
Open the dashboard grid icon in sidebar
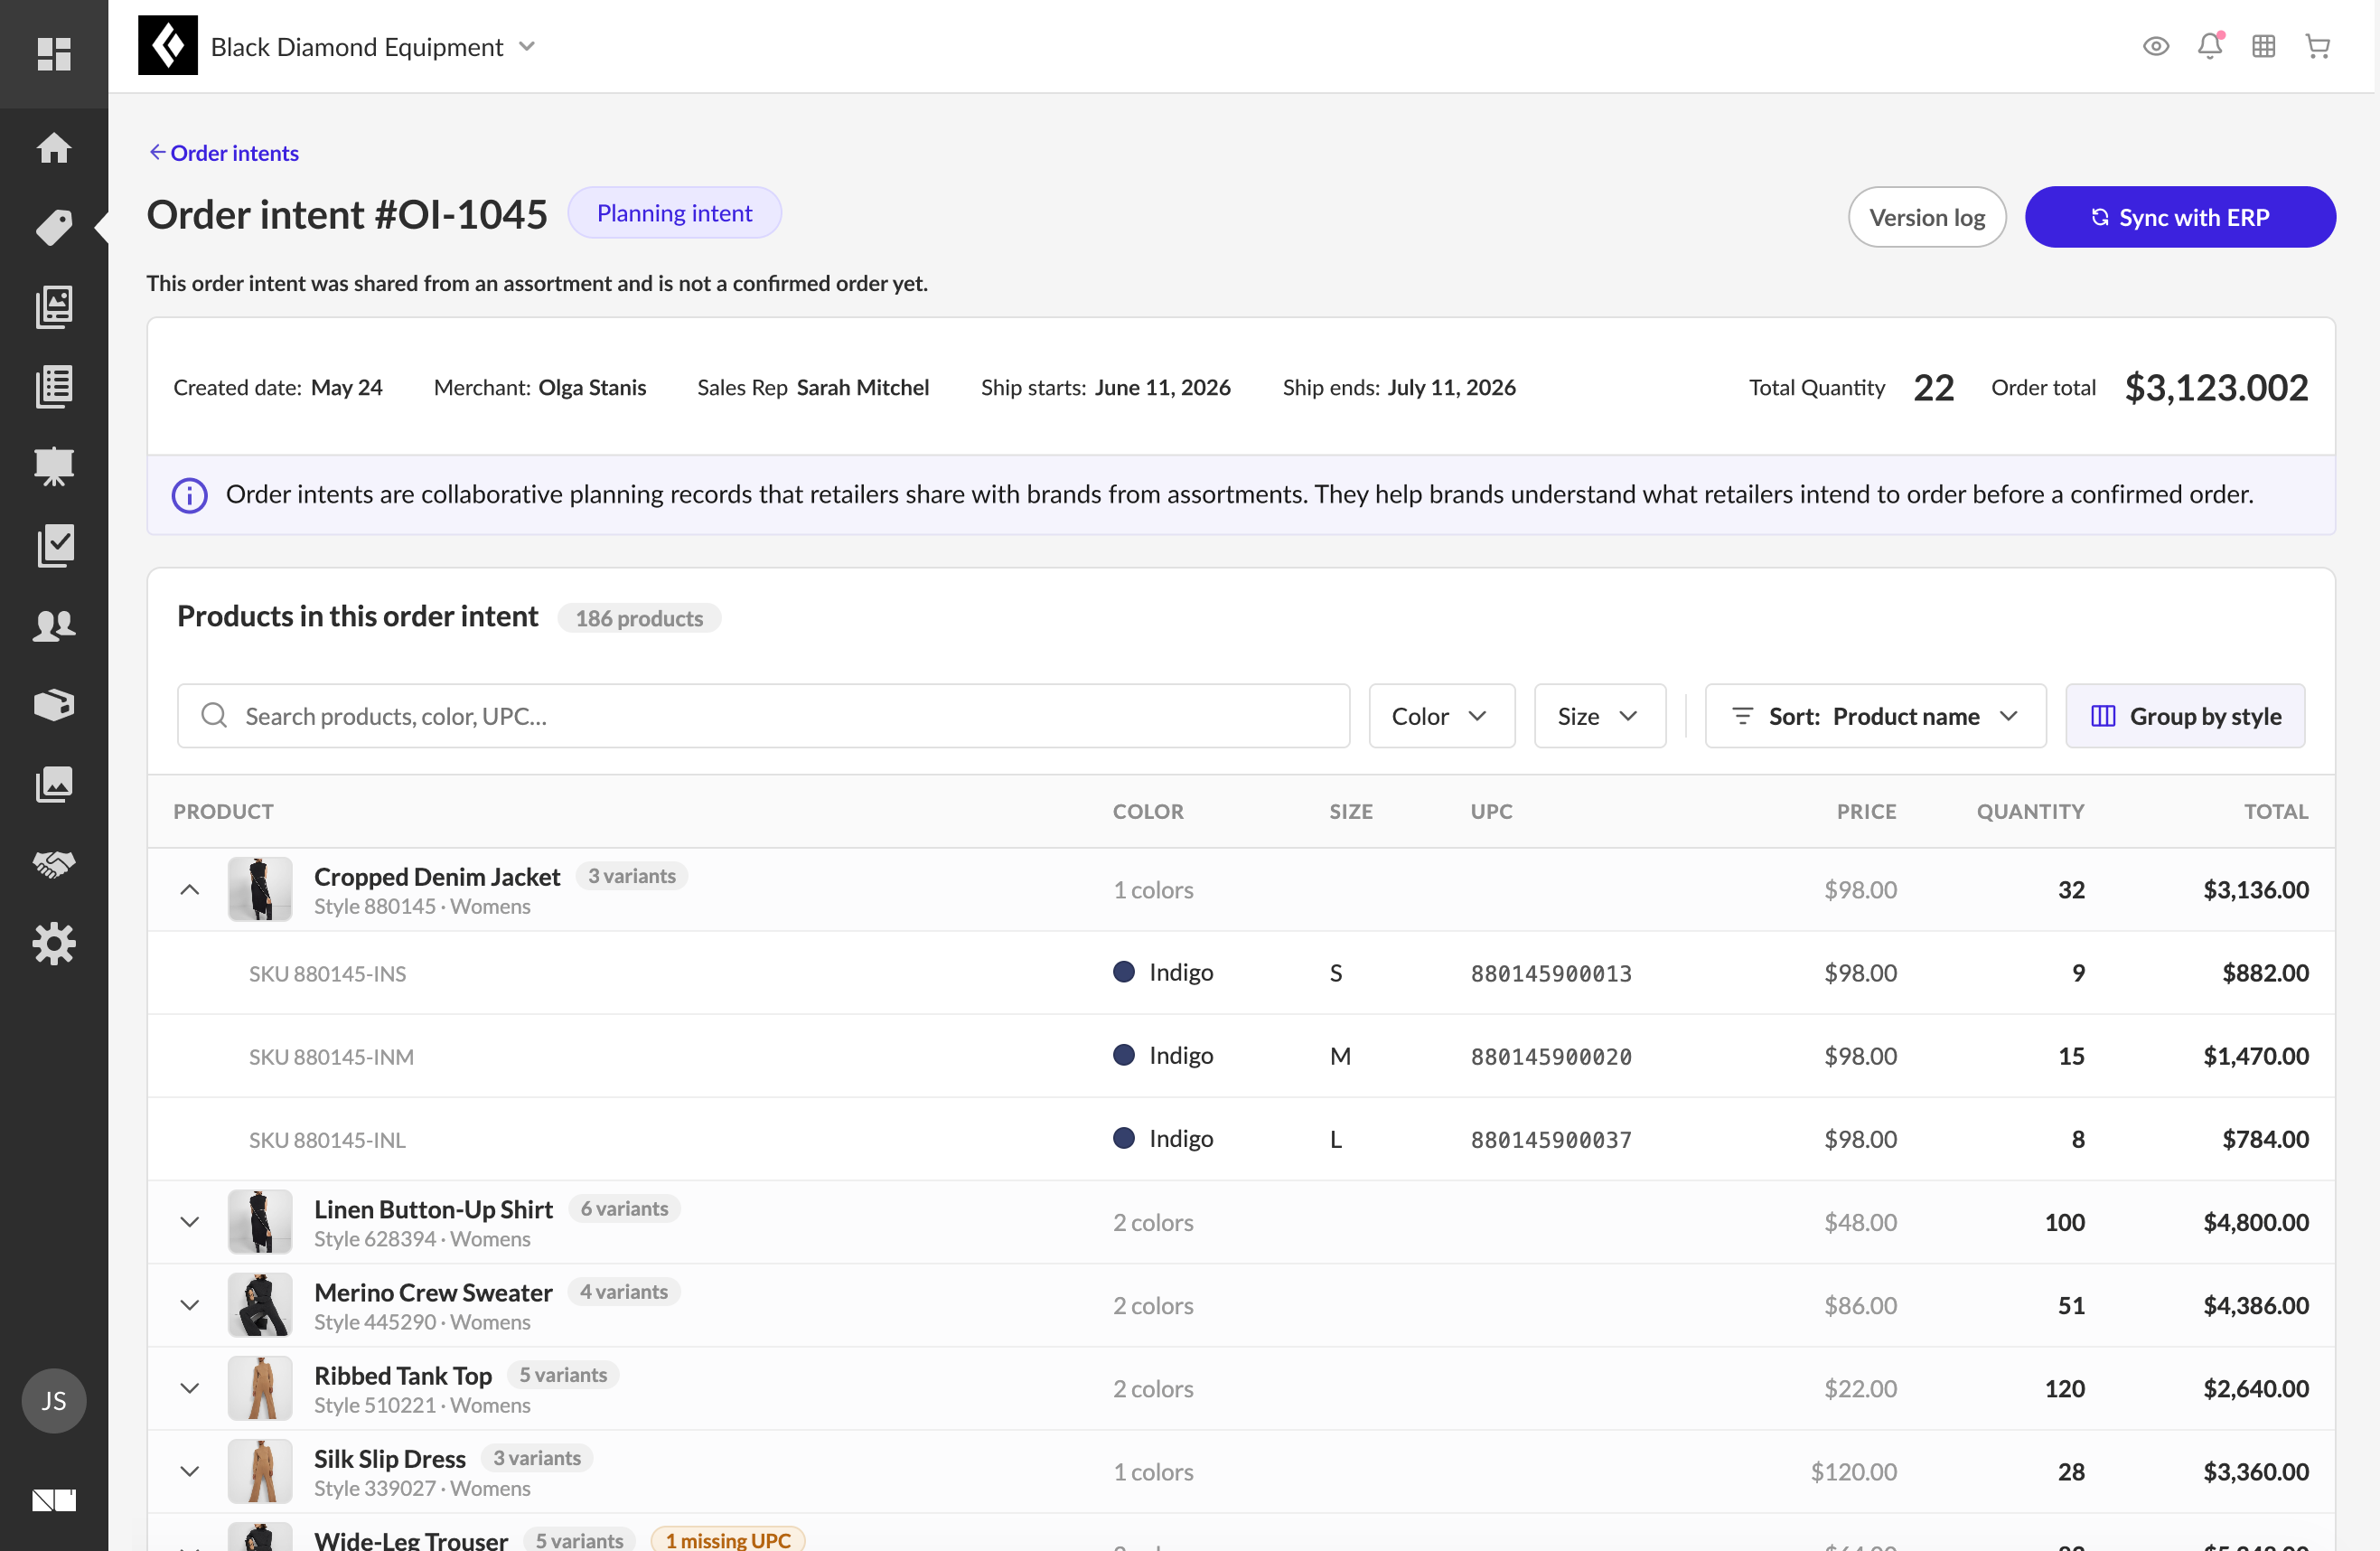[54, 53]
